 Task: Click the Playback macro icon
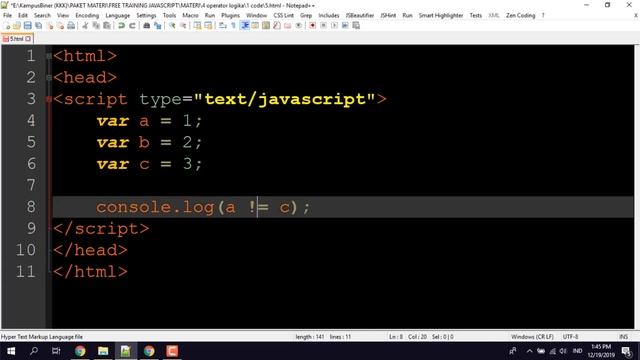click(334, 25)
